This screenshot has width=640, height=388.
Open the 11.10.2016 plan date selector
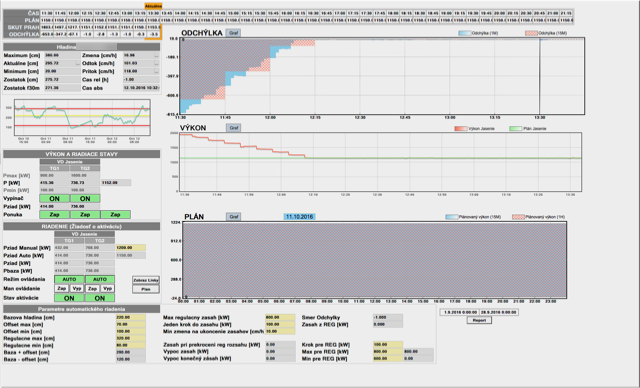tap(300, 217)
